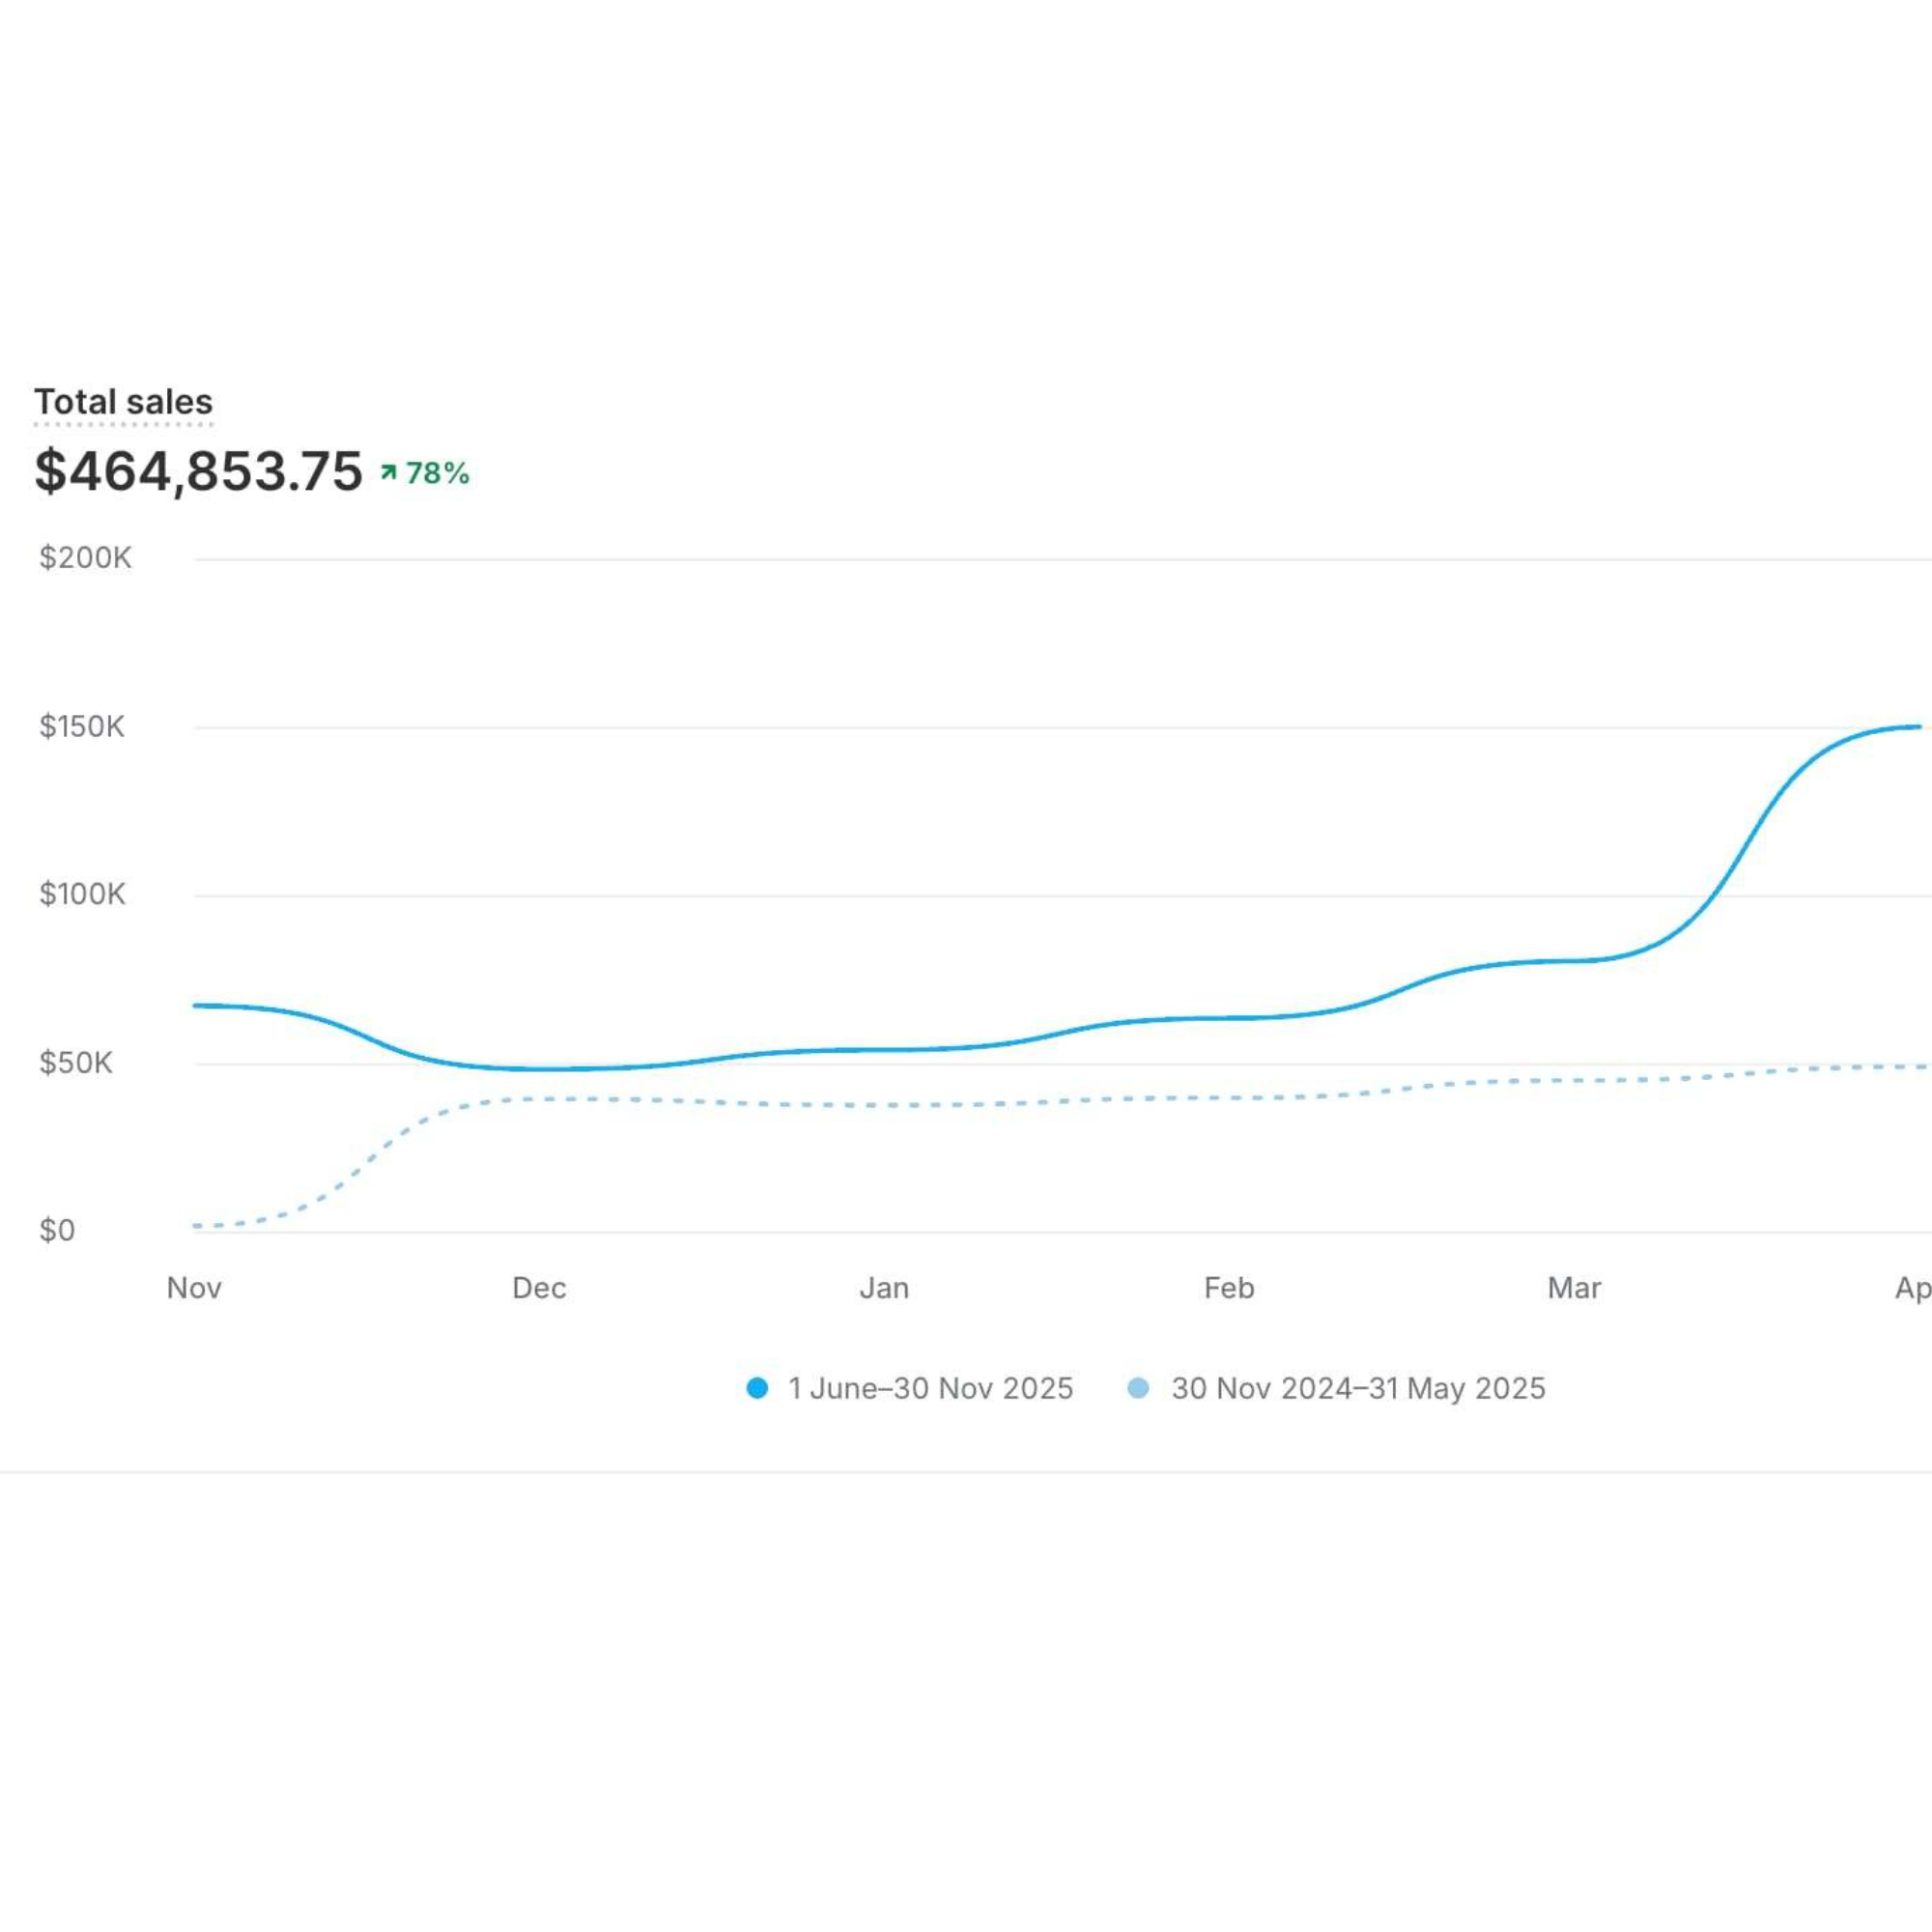The width and height of the screenshot is (1932, 1932).
Task: Select the $100K axis label
Action: coord(82,894)
